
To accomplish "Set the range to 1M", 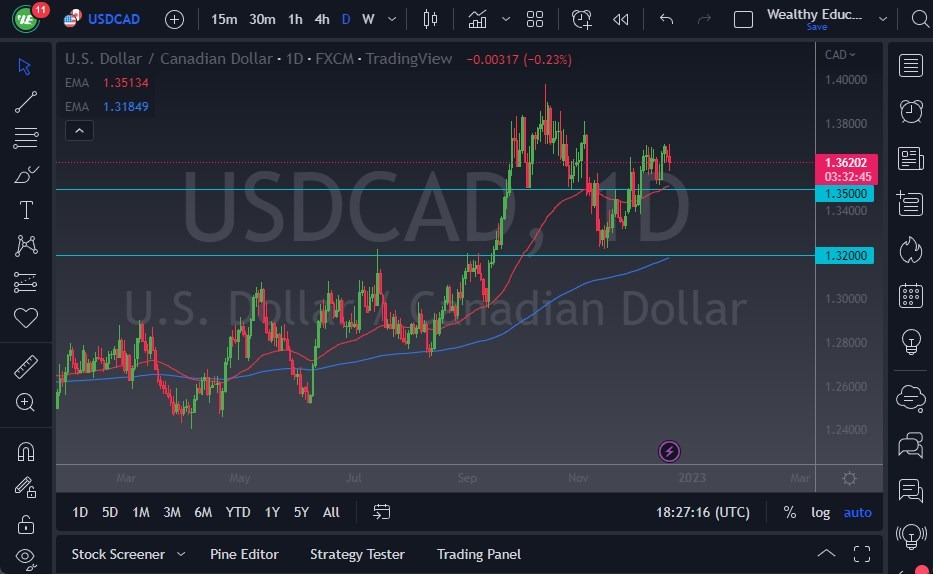I will click(140, 512).
